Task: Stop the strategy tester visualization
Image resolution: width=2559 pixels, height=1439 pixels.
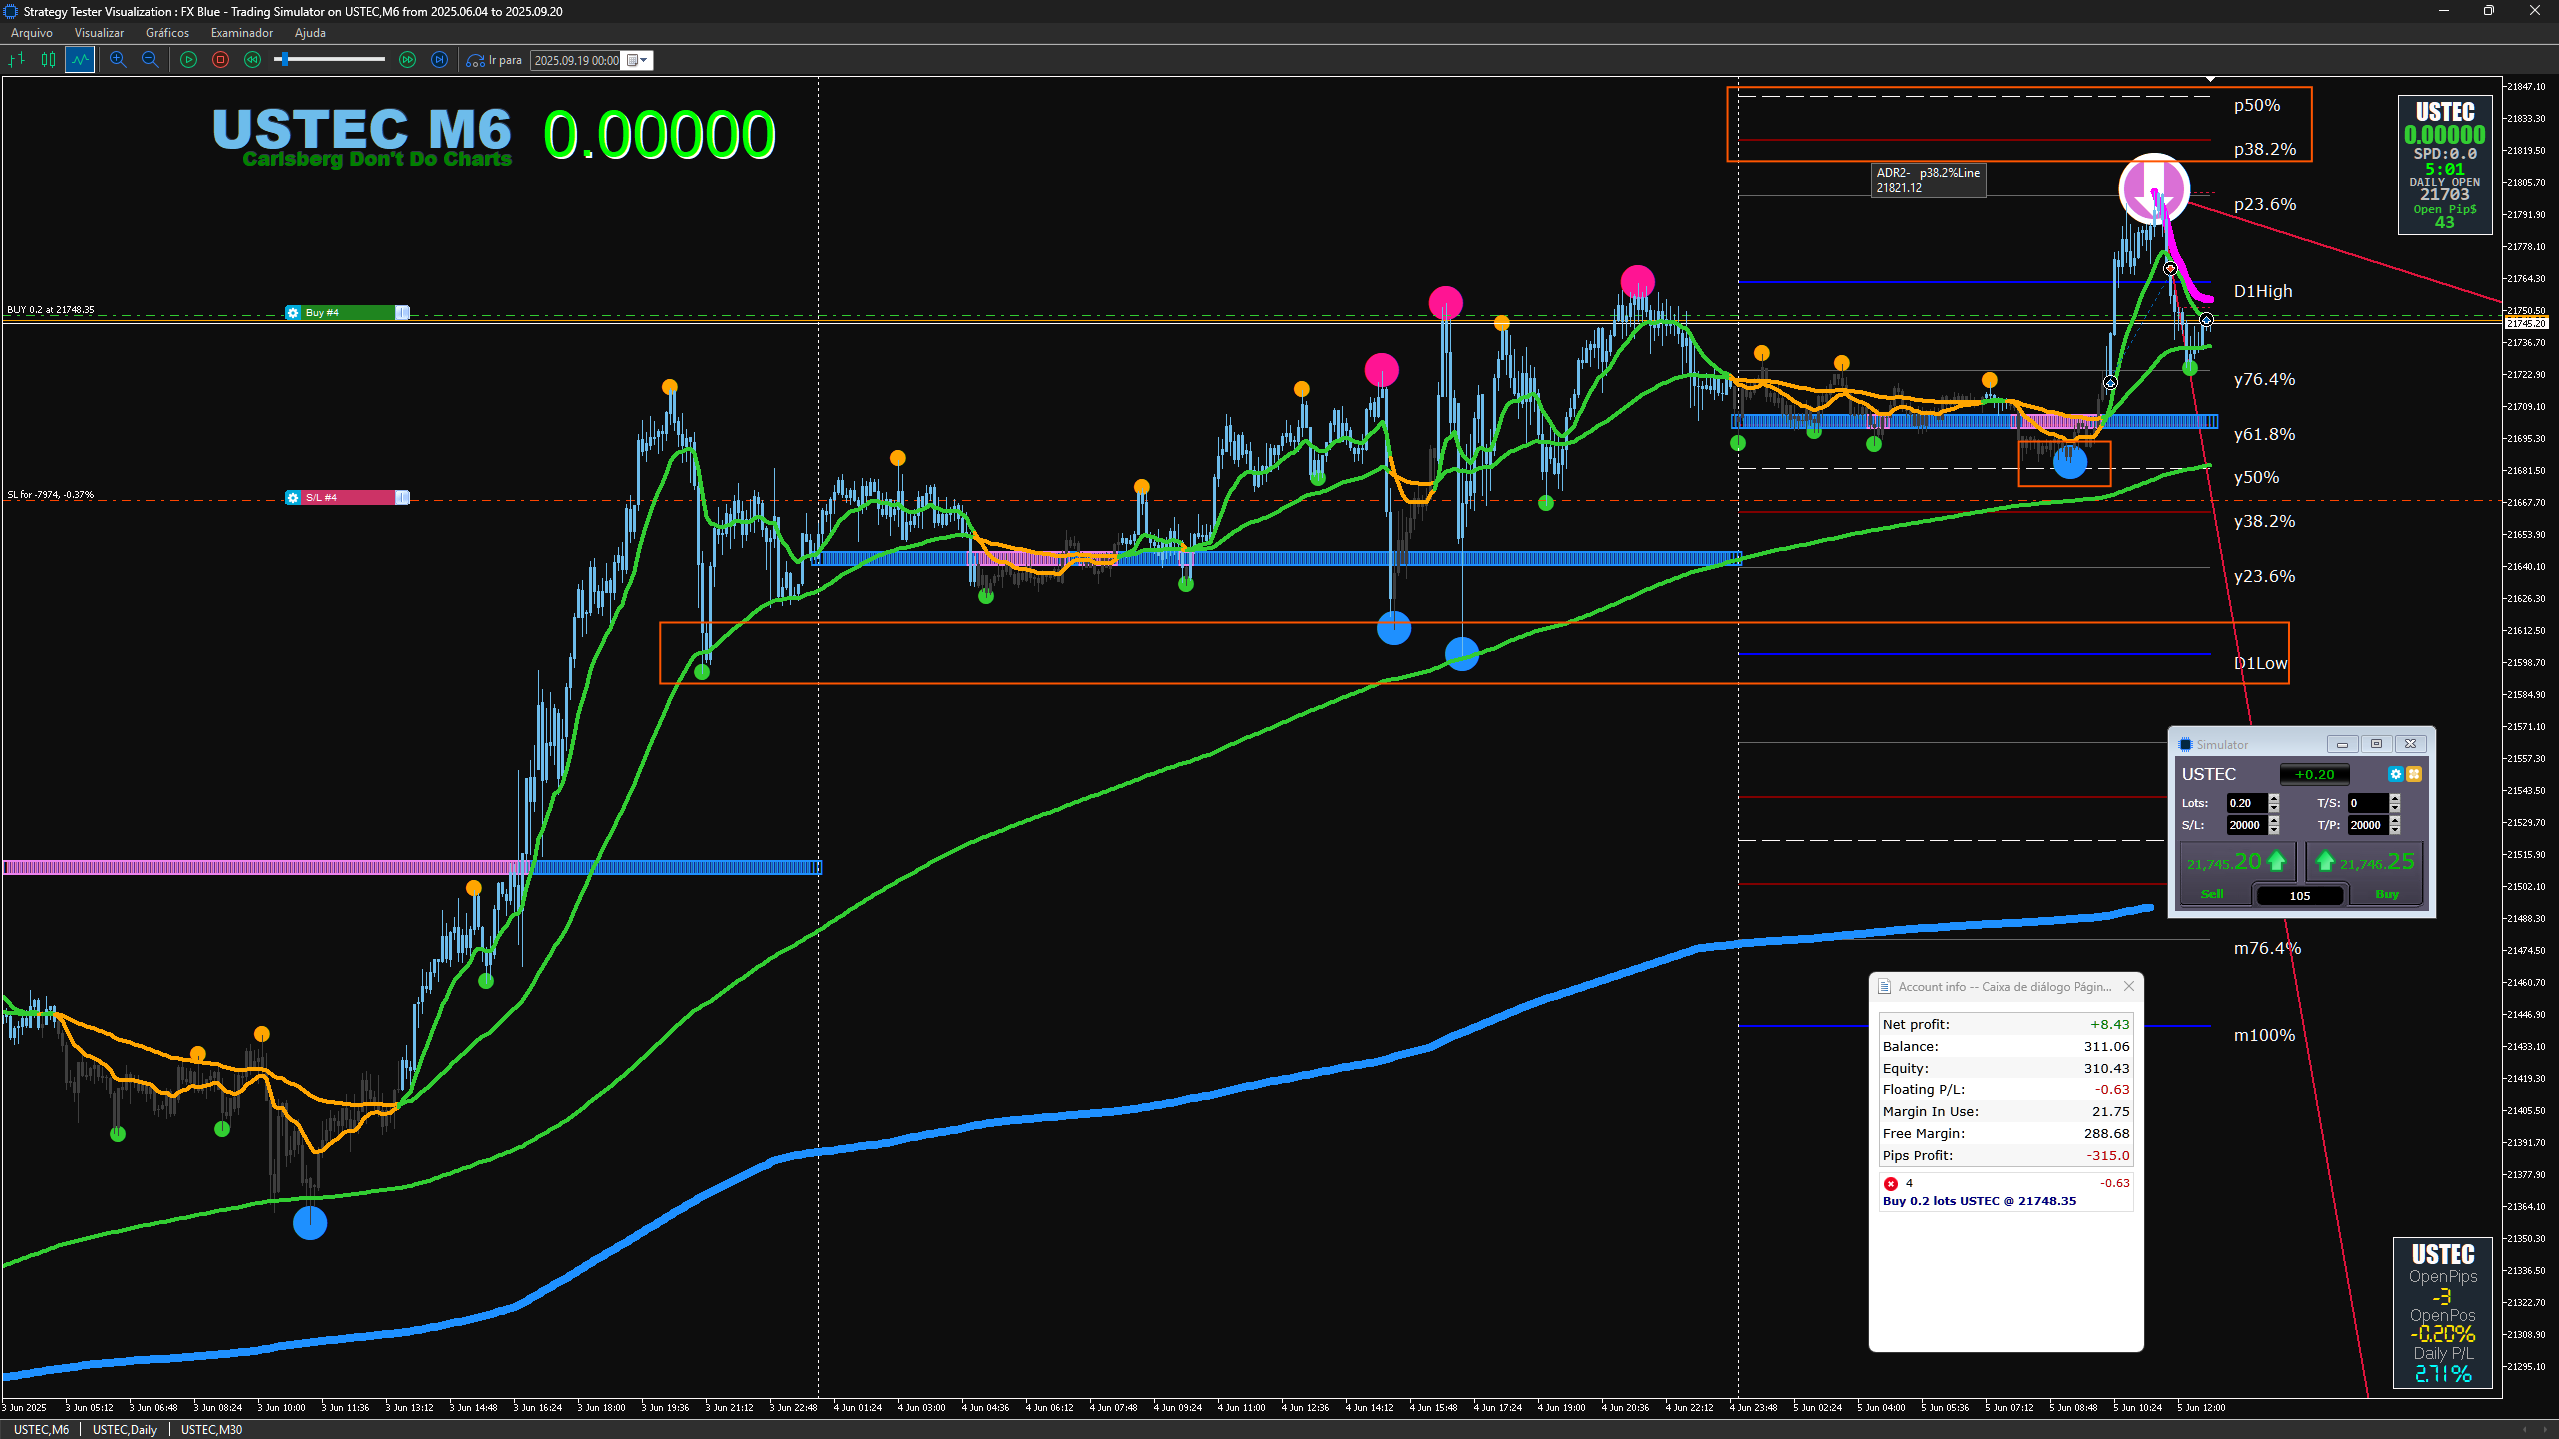Action: click(x=220, y=60)
